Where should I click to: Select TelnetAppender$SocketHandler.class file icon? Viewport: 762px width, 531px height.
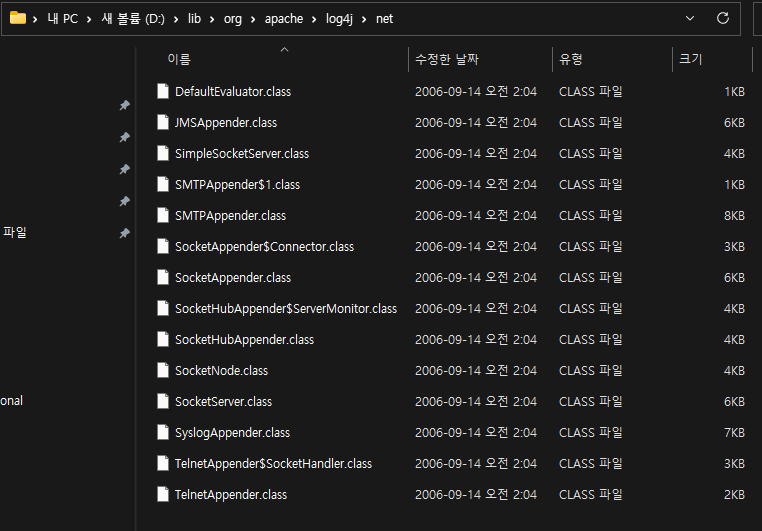click(x=163, y=463)
